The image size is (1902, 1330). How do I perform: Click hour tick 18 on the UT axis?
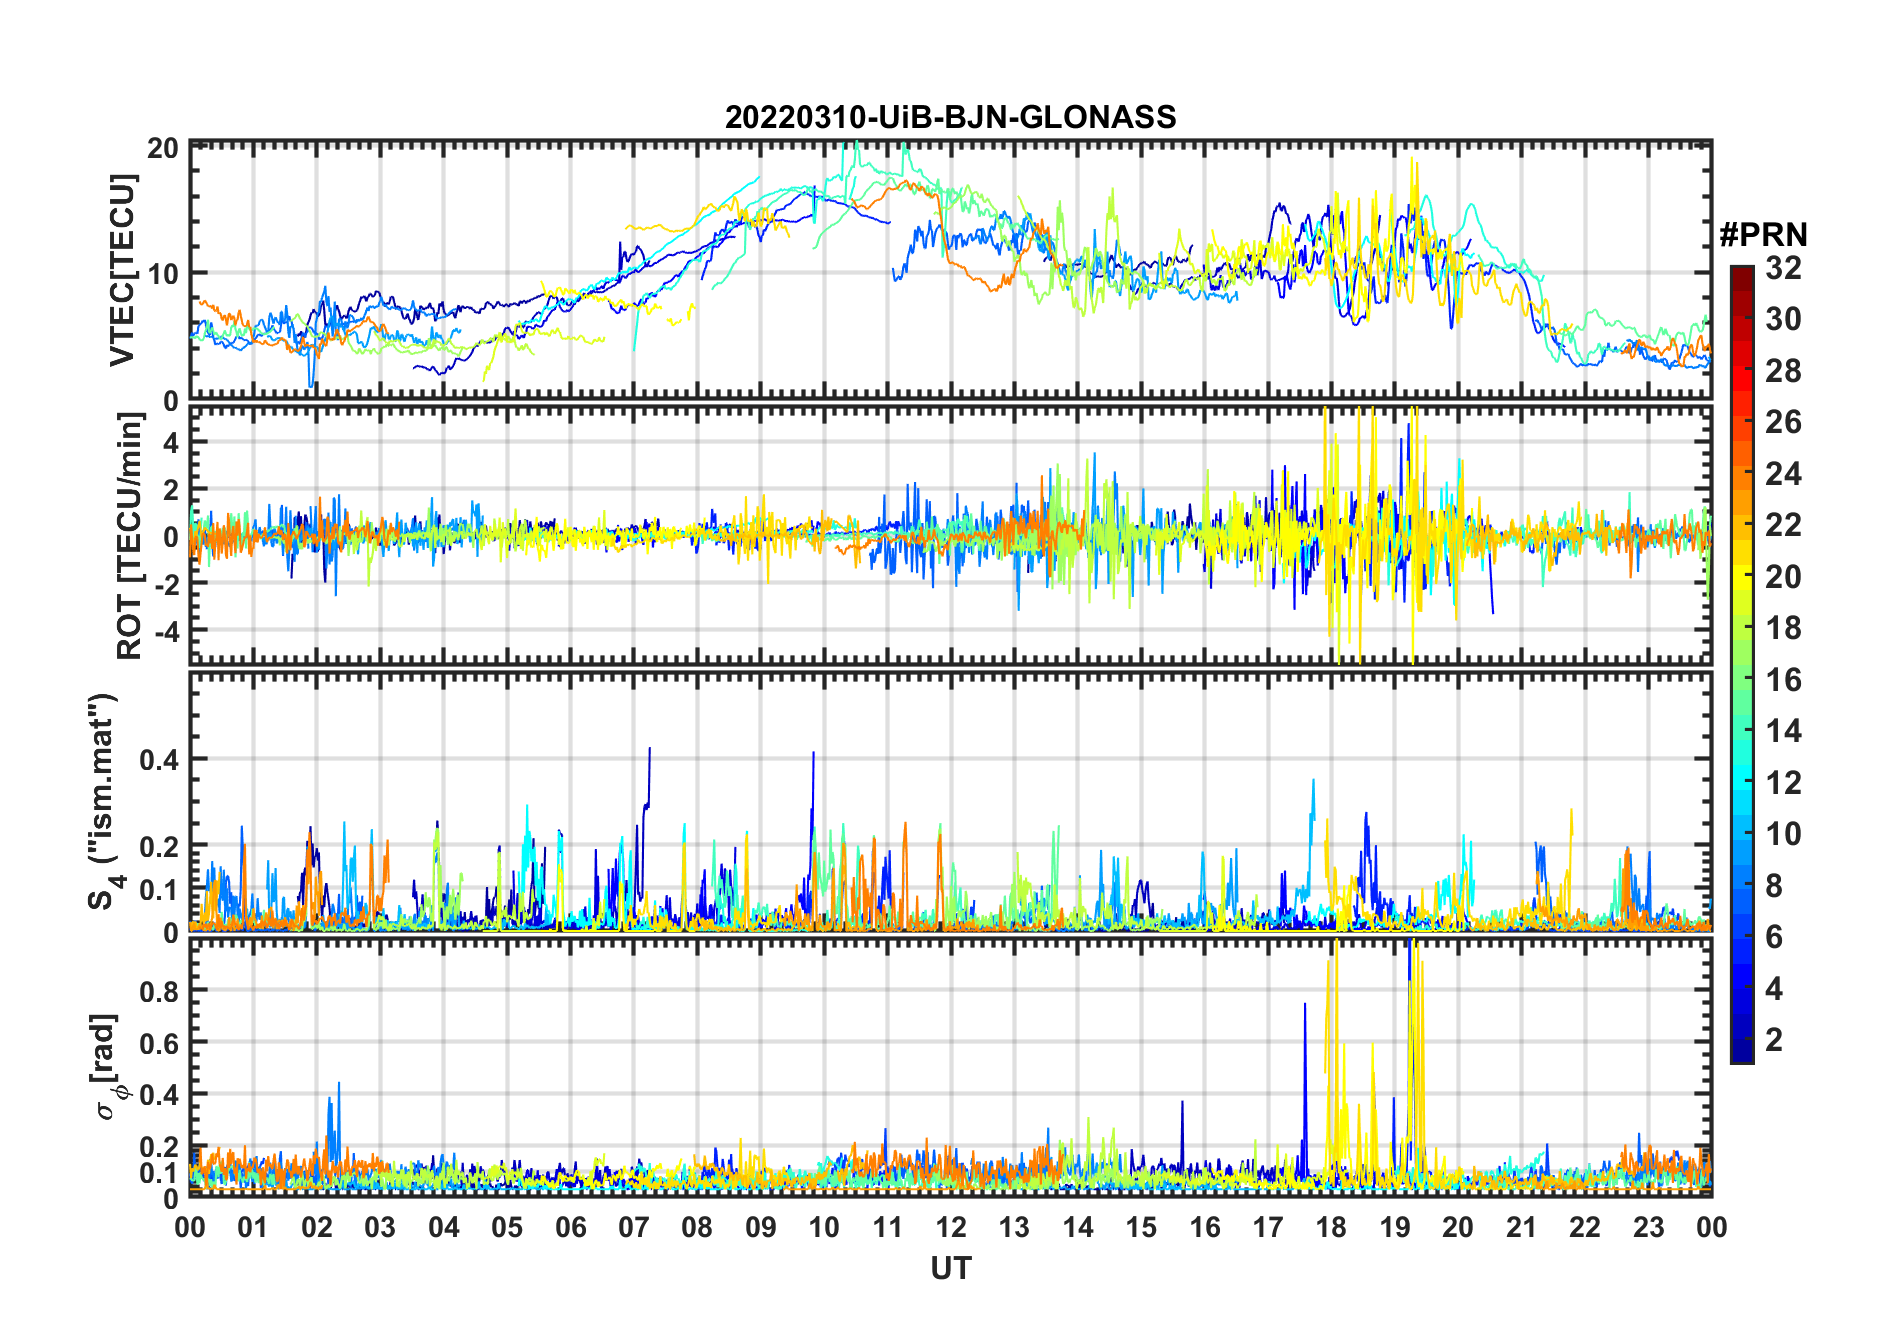pos(1331,1227)
